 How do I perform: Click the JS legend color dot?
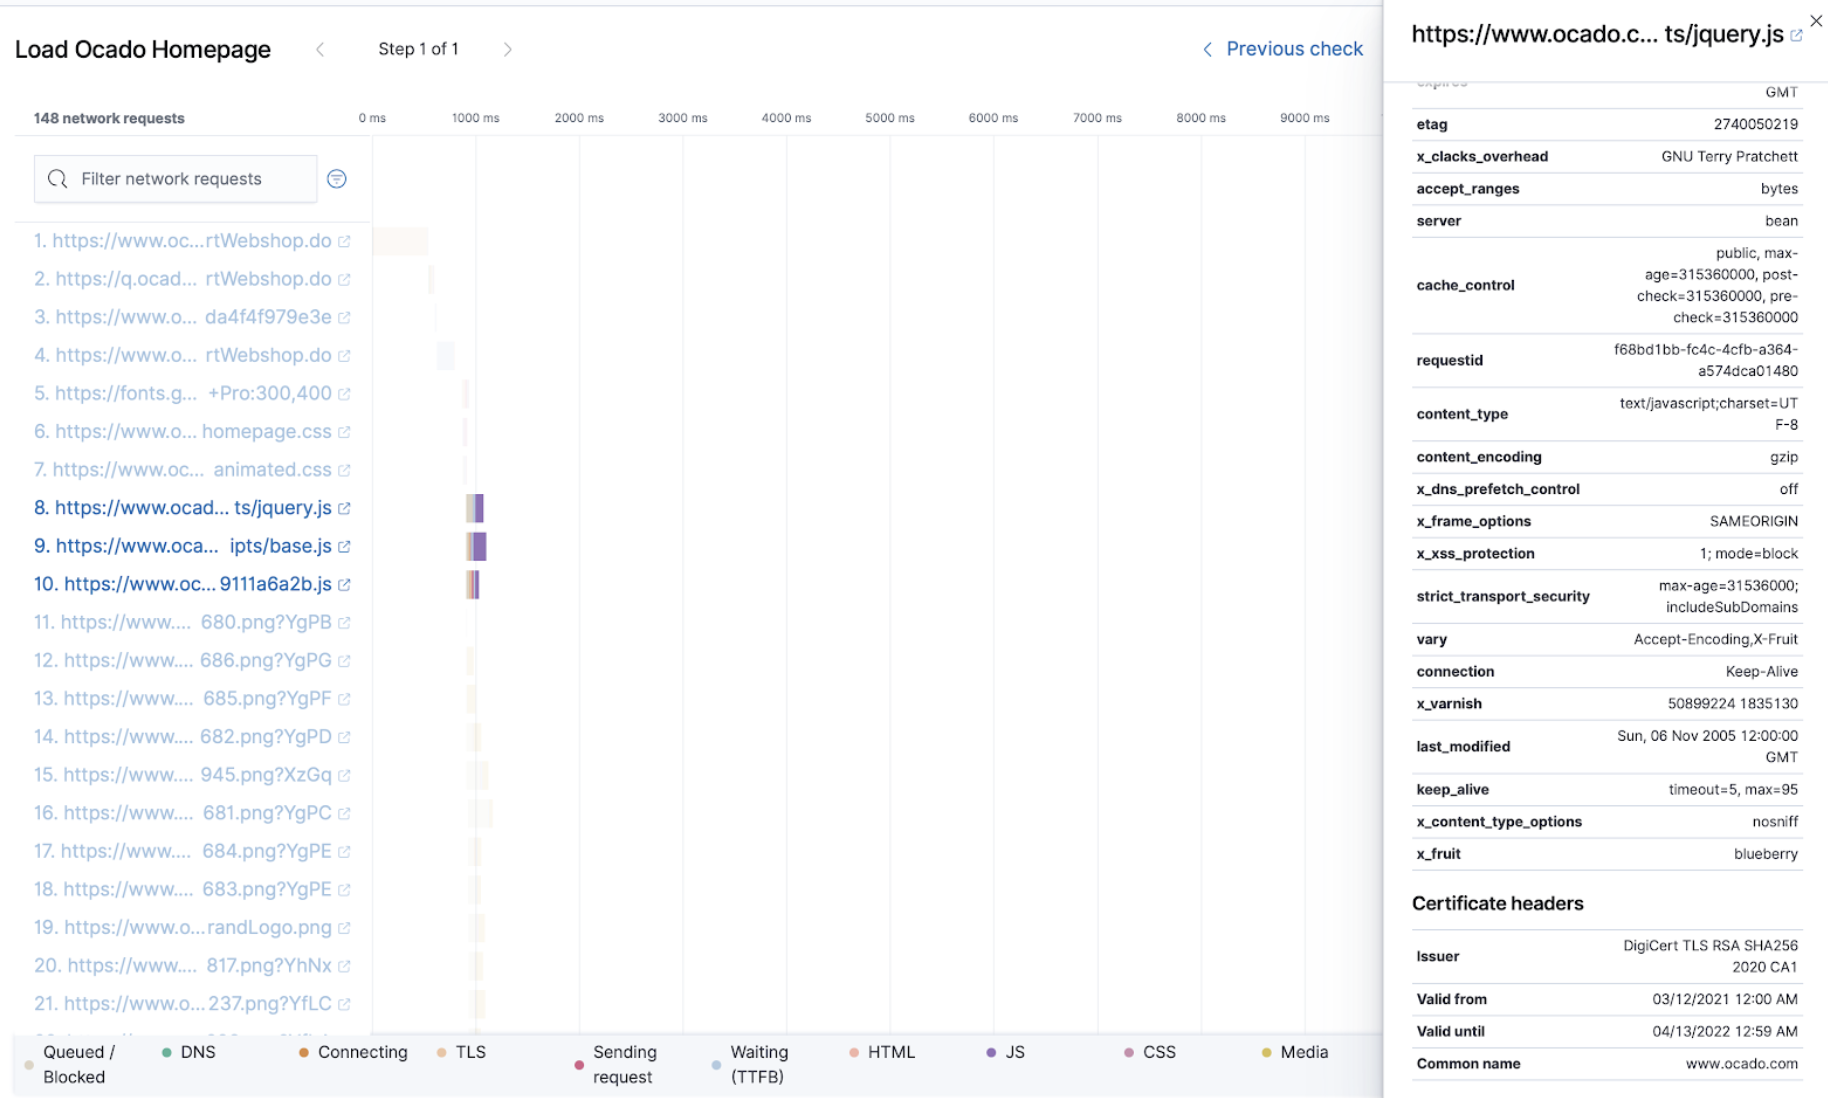(x=991, y=1053)
